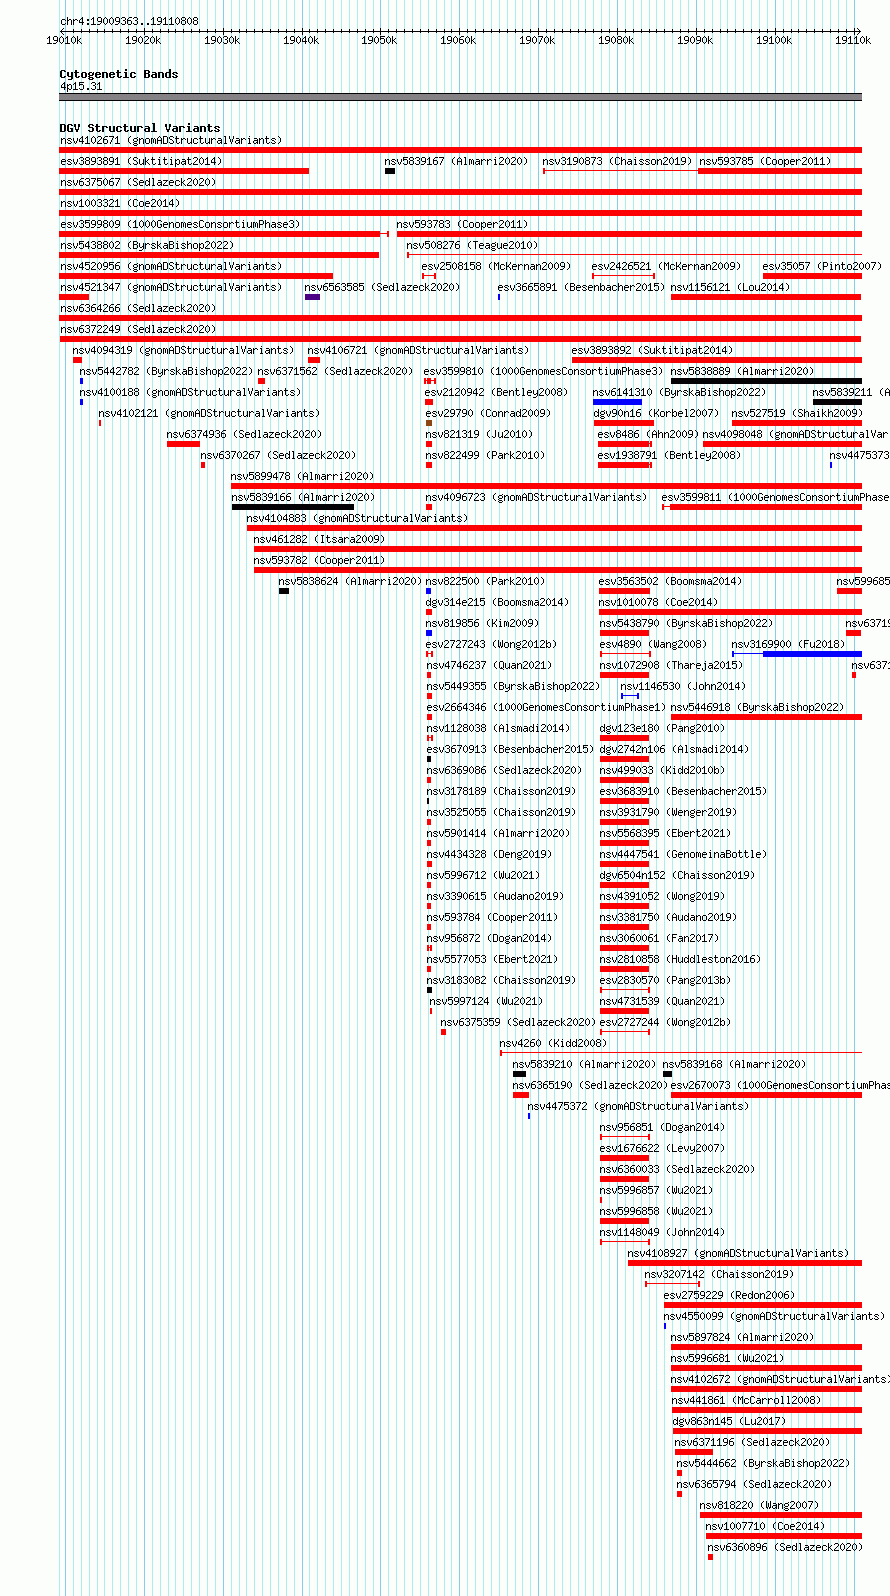Viewport: 890px width, 1596px height.
Task: Select nsv3169900 (Fu2018) blue variant label
Action: point(788,644)
